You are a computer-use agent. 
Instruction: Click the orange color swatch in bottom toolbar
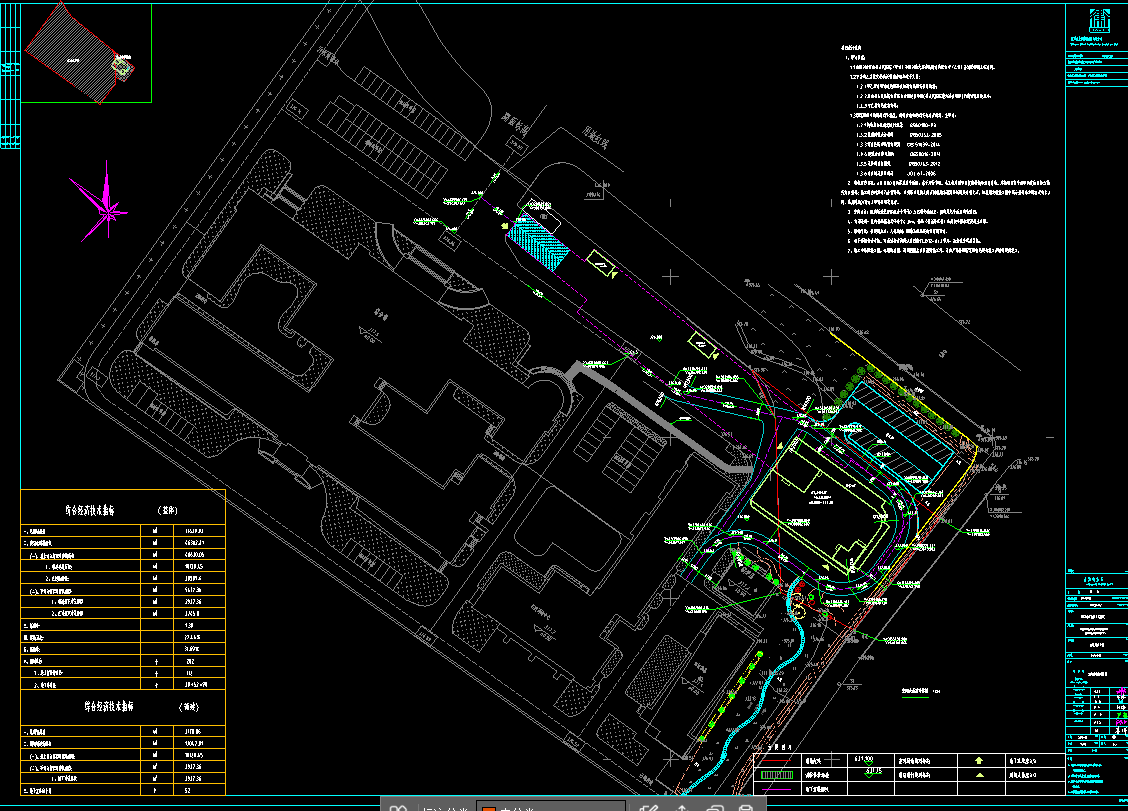click(490, 808)
